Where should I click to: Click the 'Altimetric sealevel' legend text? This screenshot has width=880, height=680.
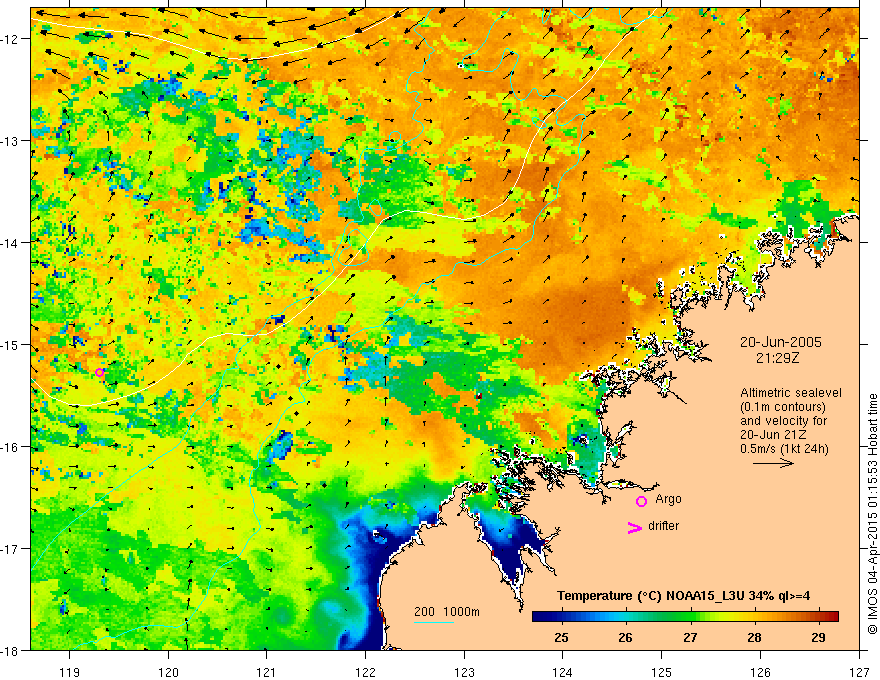791,393
